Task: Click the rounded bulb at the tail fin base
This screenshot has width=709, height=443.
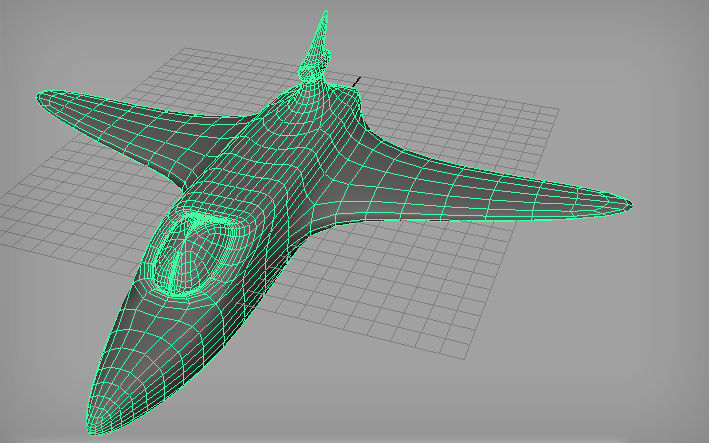Action: coord(312,70)
